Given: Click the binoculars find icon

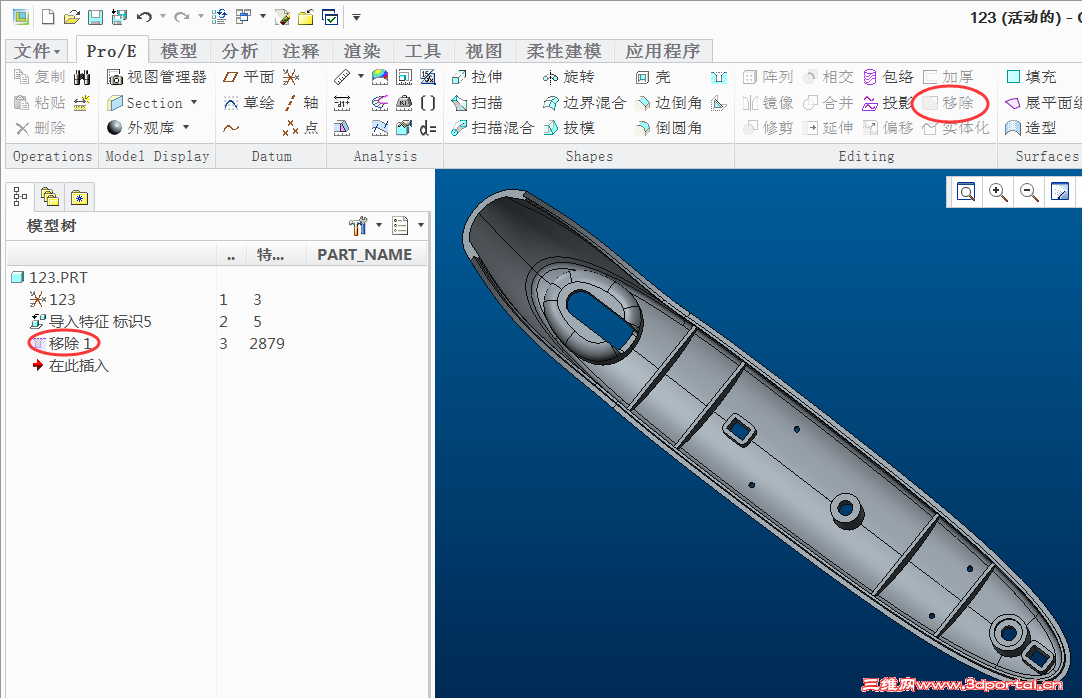Looking at the screenshot, I should coord(82,77).
